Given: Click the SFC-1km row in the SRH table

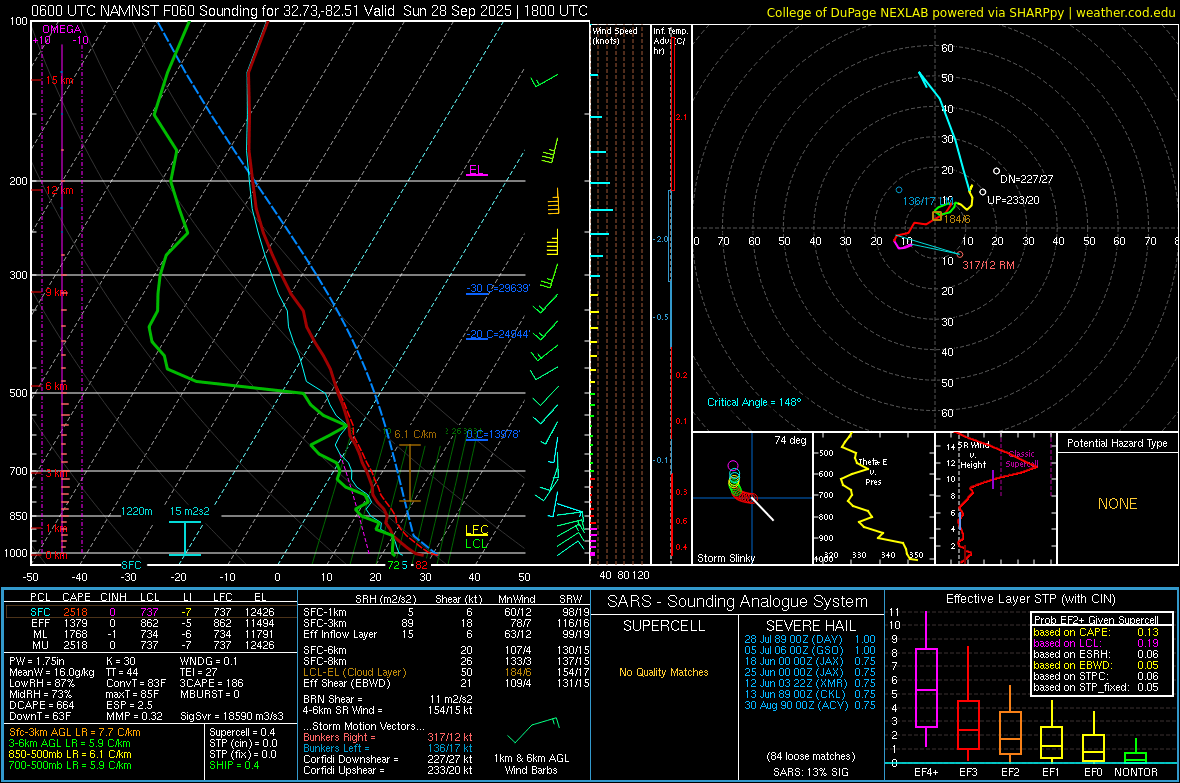Looking at the screenshot, I should 446,612.
